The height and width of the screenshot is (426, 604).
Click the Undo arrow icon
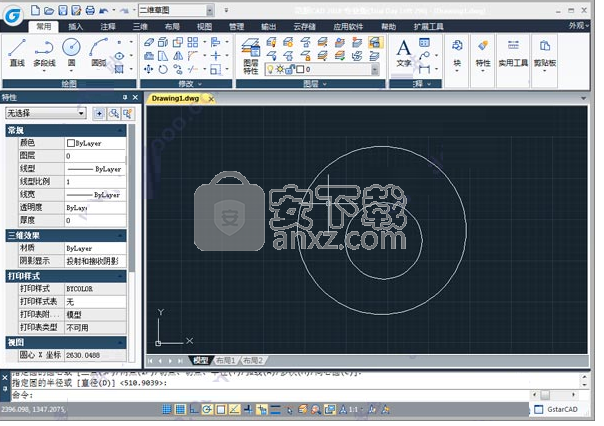104,10
